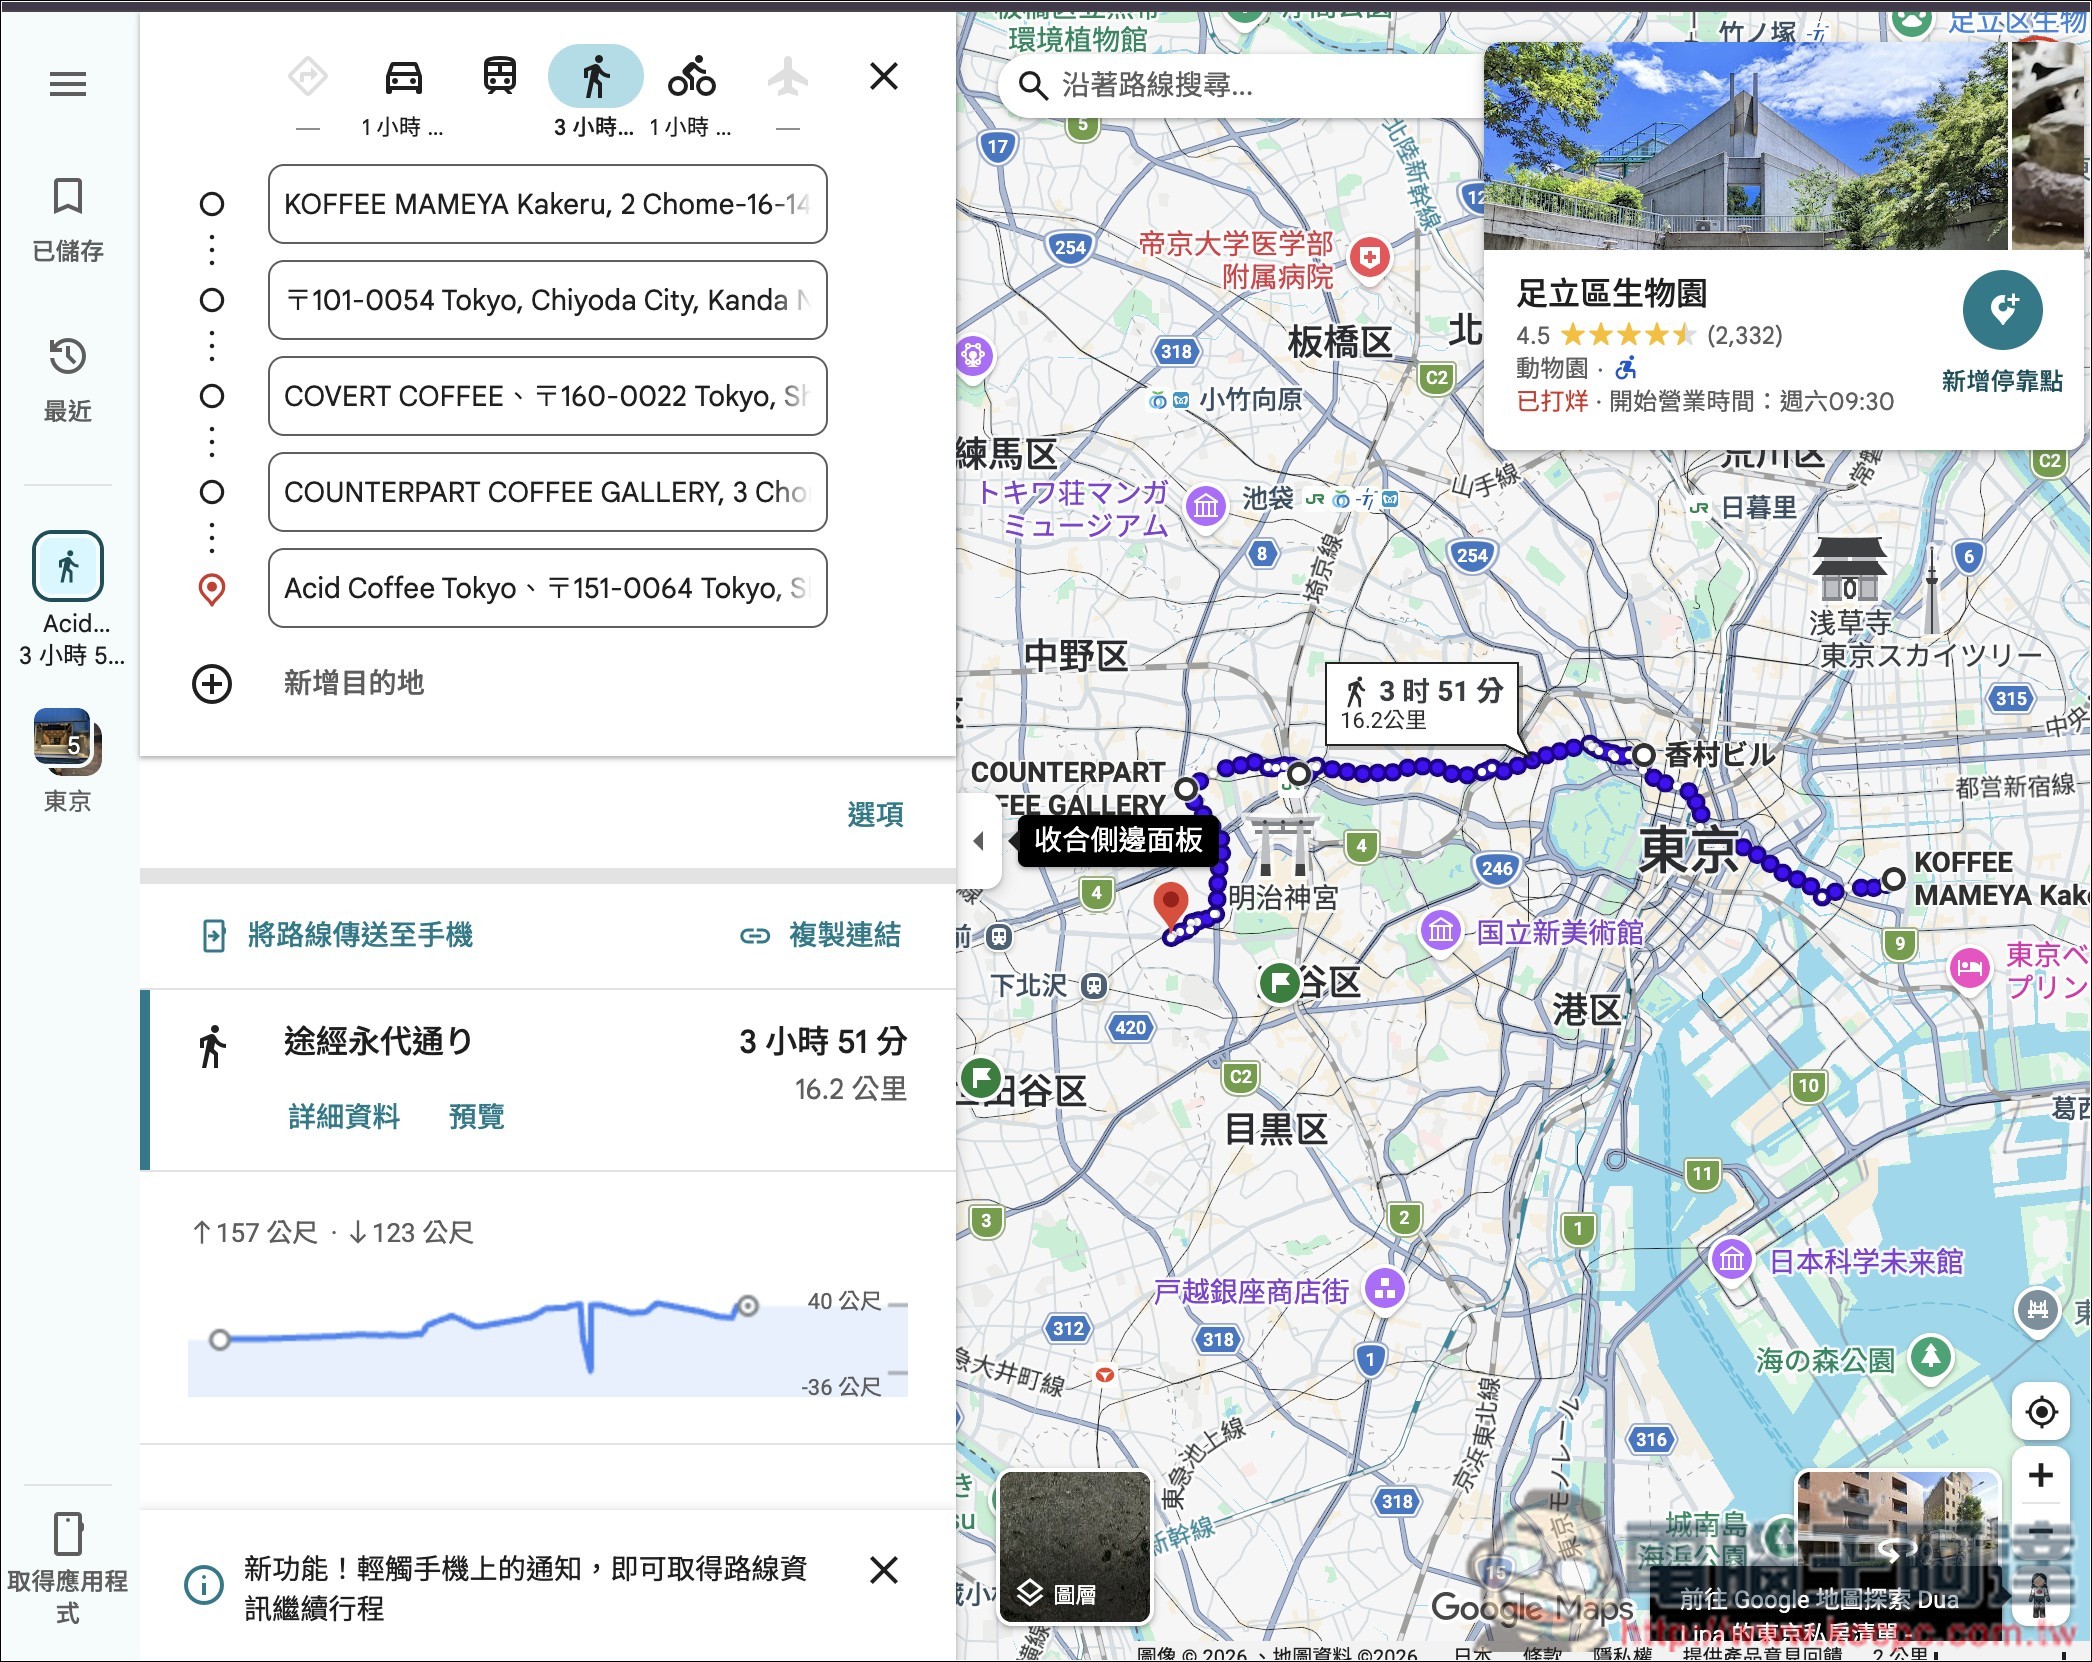
Task: Click the 明治神宮 torii landmark icon
Action: click(x=1283, y=846)
